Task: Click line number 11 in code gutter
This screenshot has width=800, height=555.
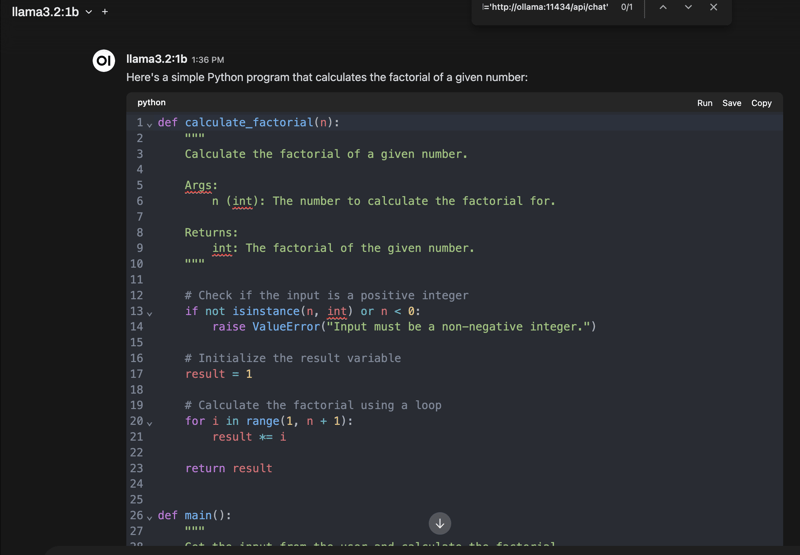Action: (136, 280)
